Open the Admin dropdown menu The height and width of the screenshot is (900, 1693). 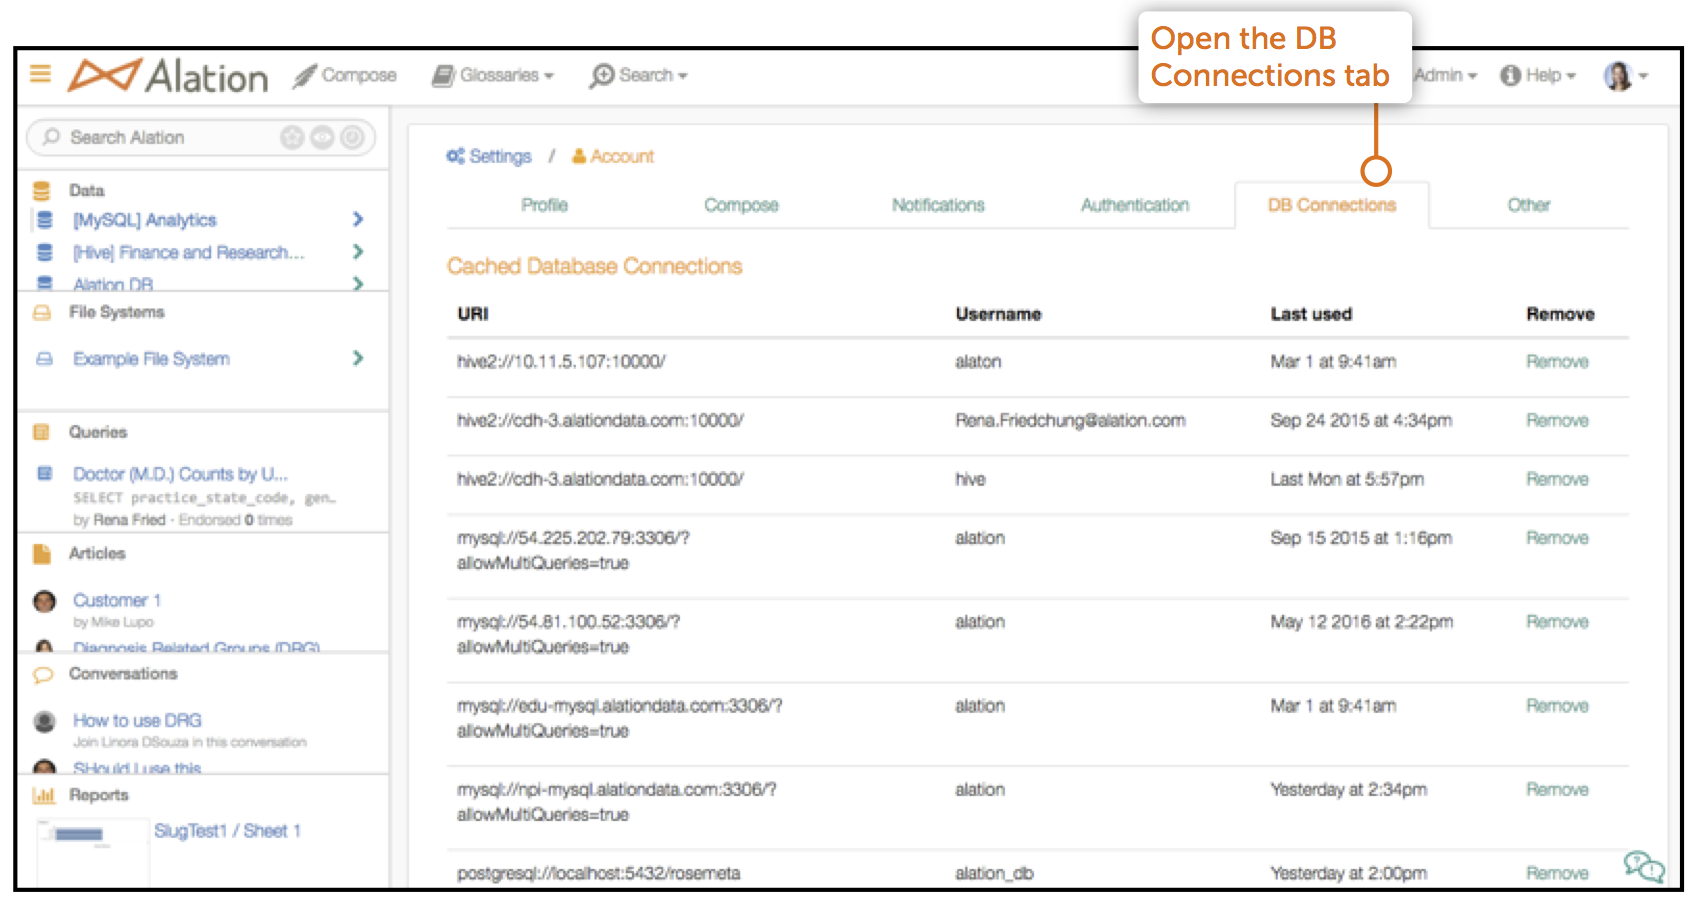tap(1446, 76)
